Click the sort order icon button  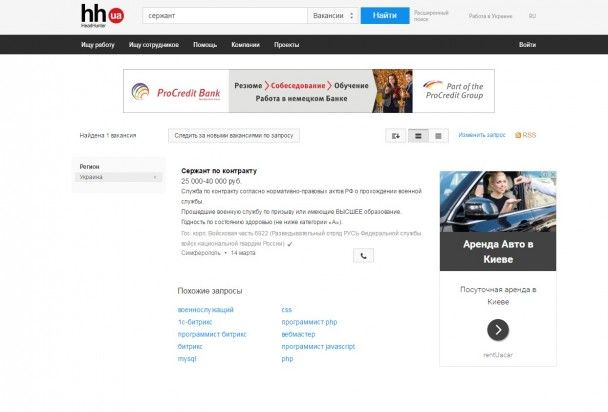pos(397,135)
